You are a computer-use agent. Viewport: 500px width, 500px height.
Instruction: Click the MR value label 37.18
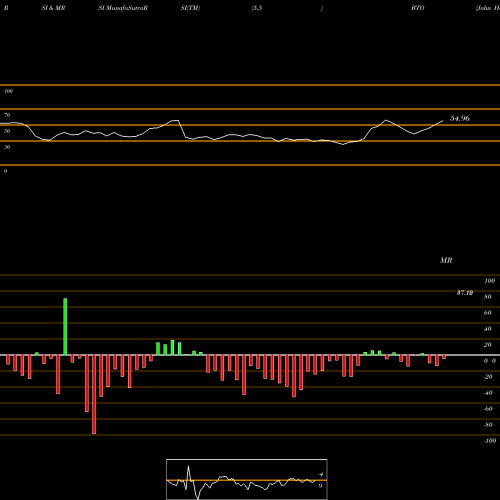[x=465, y=293]
